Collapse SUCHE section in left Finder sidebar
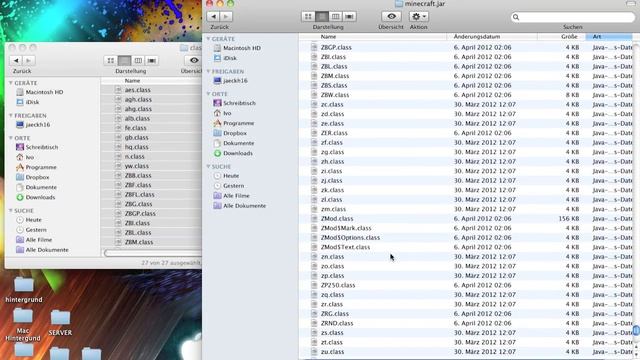640x360 pixels. coord(11,211)
